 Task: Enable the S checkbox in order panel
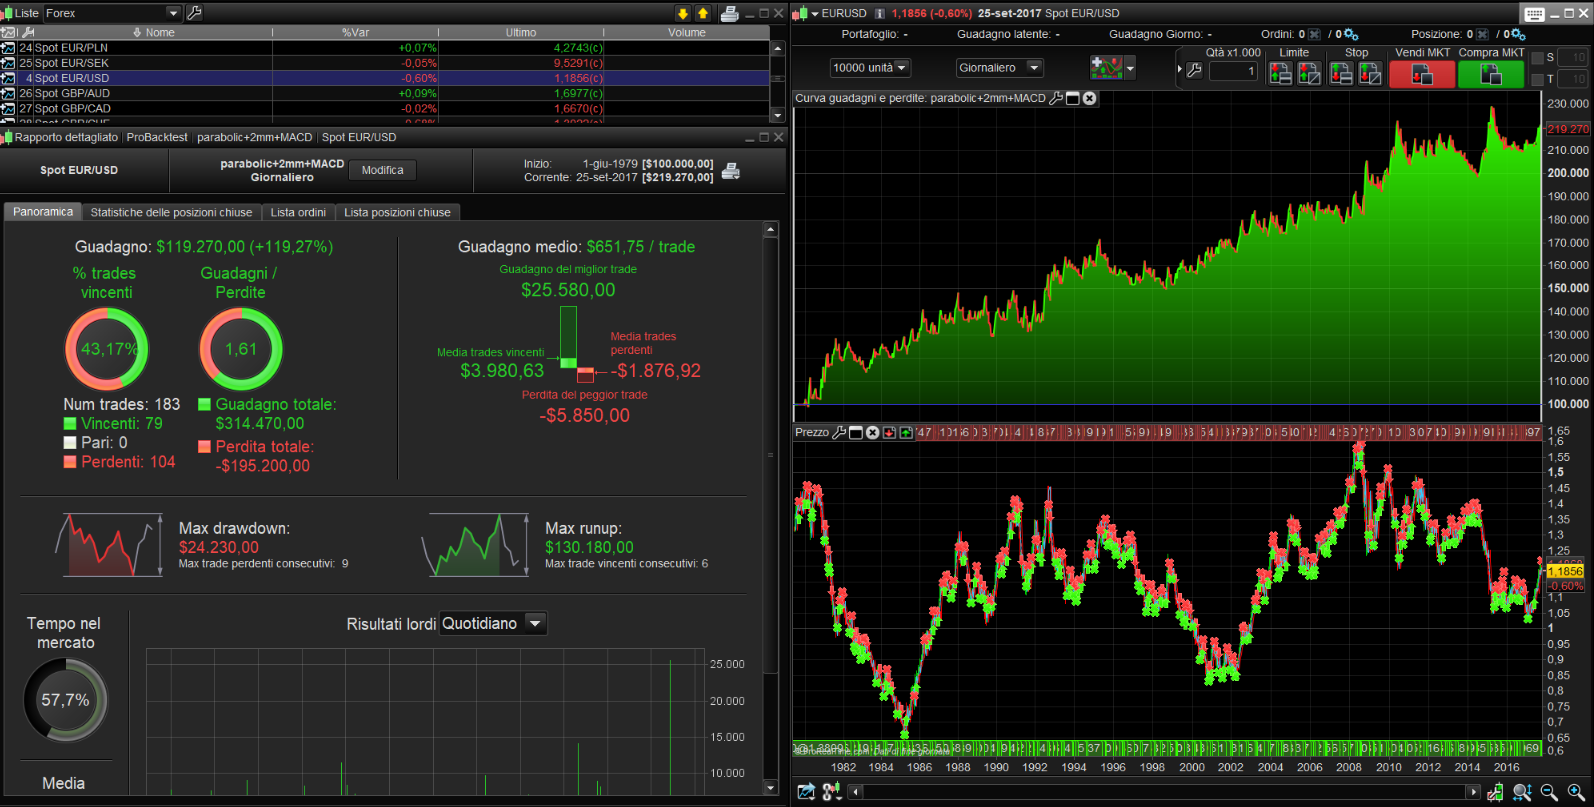(x=1537, y=58)
